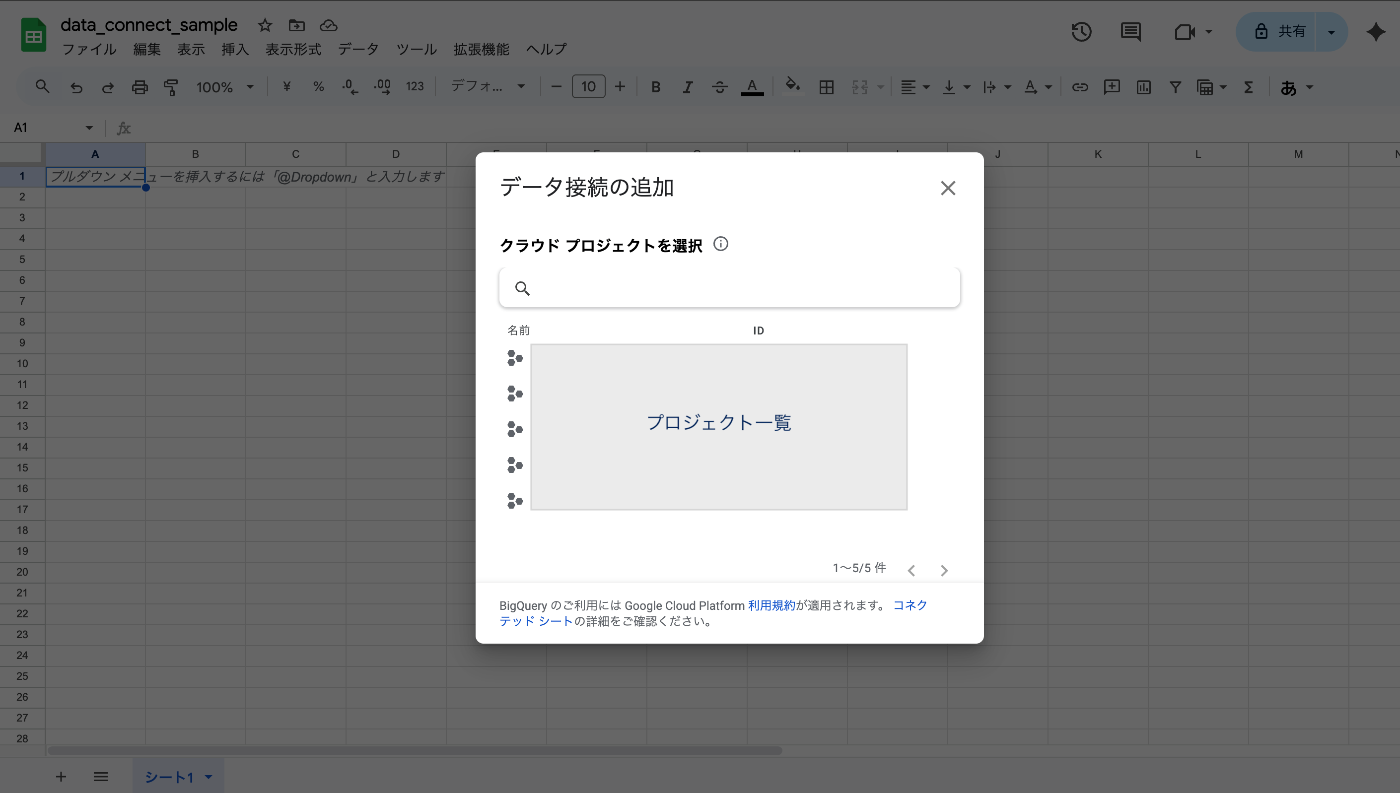Create a filter
This screenshot has width=1400, height=793.
[x=1176, y=87]
